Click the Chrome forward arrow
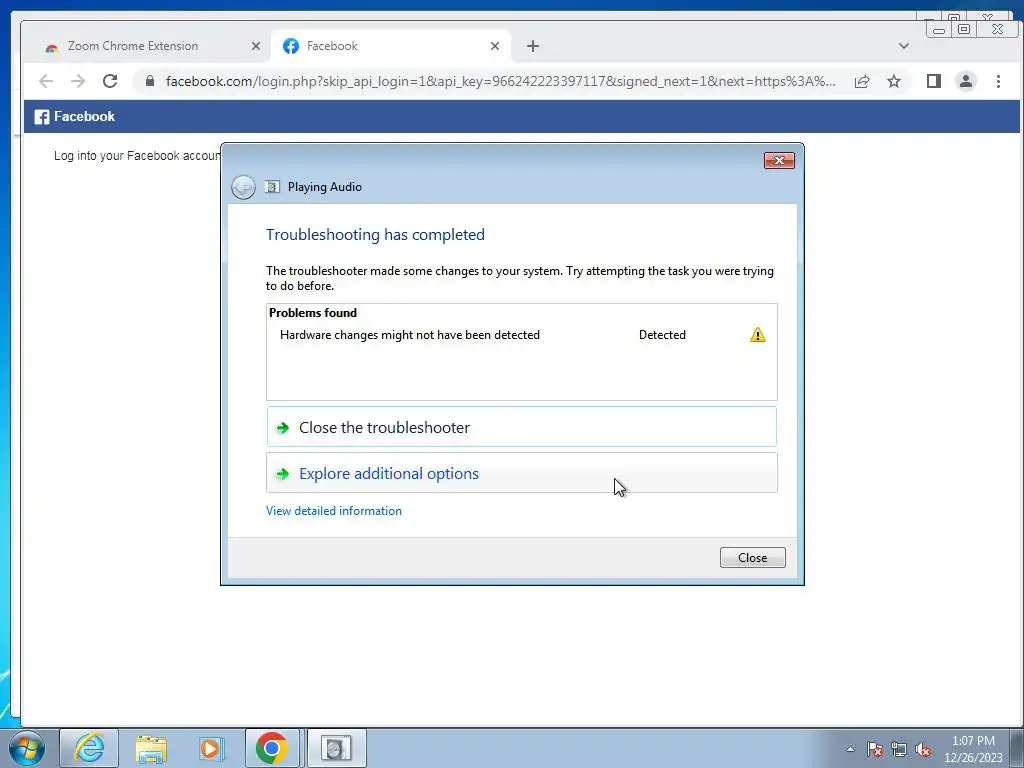 pos(78,81)
